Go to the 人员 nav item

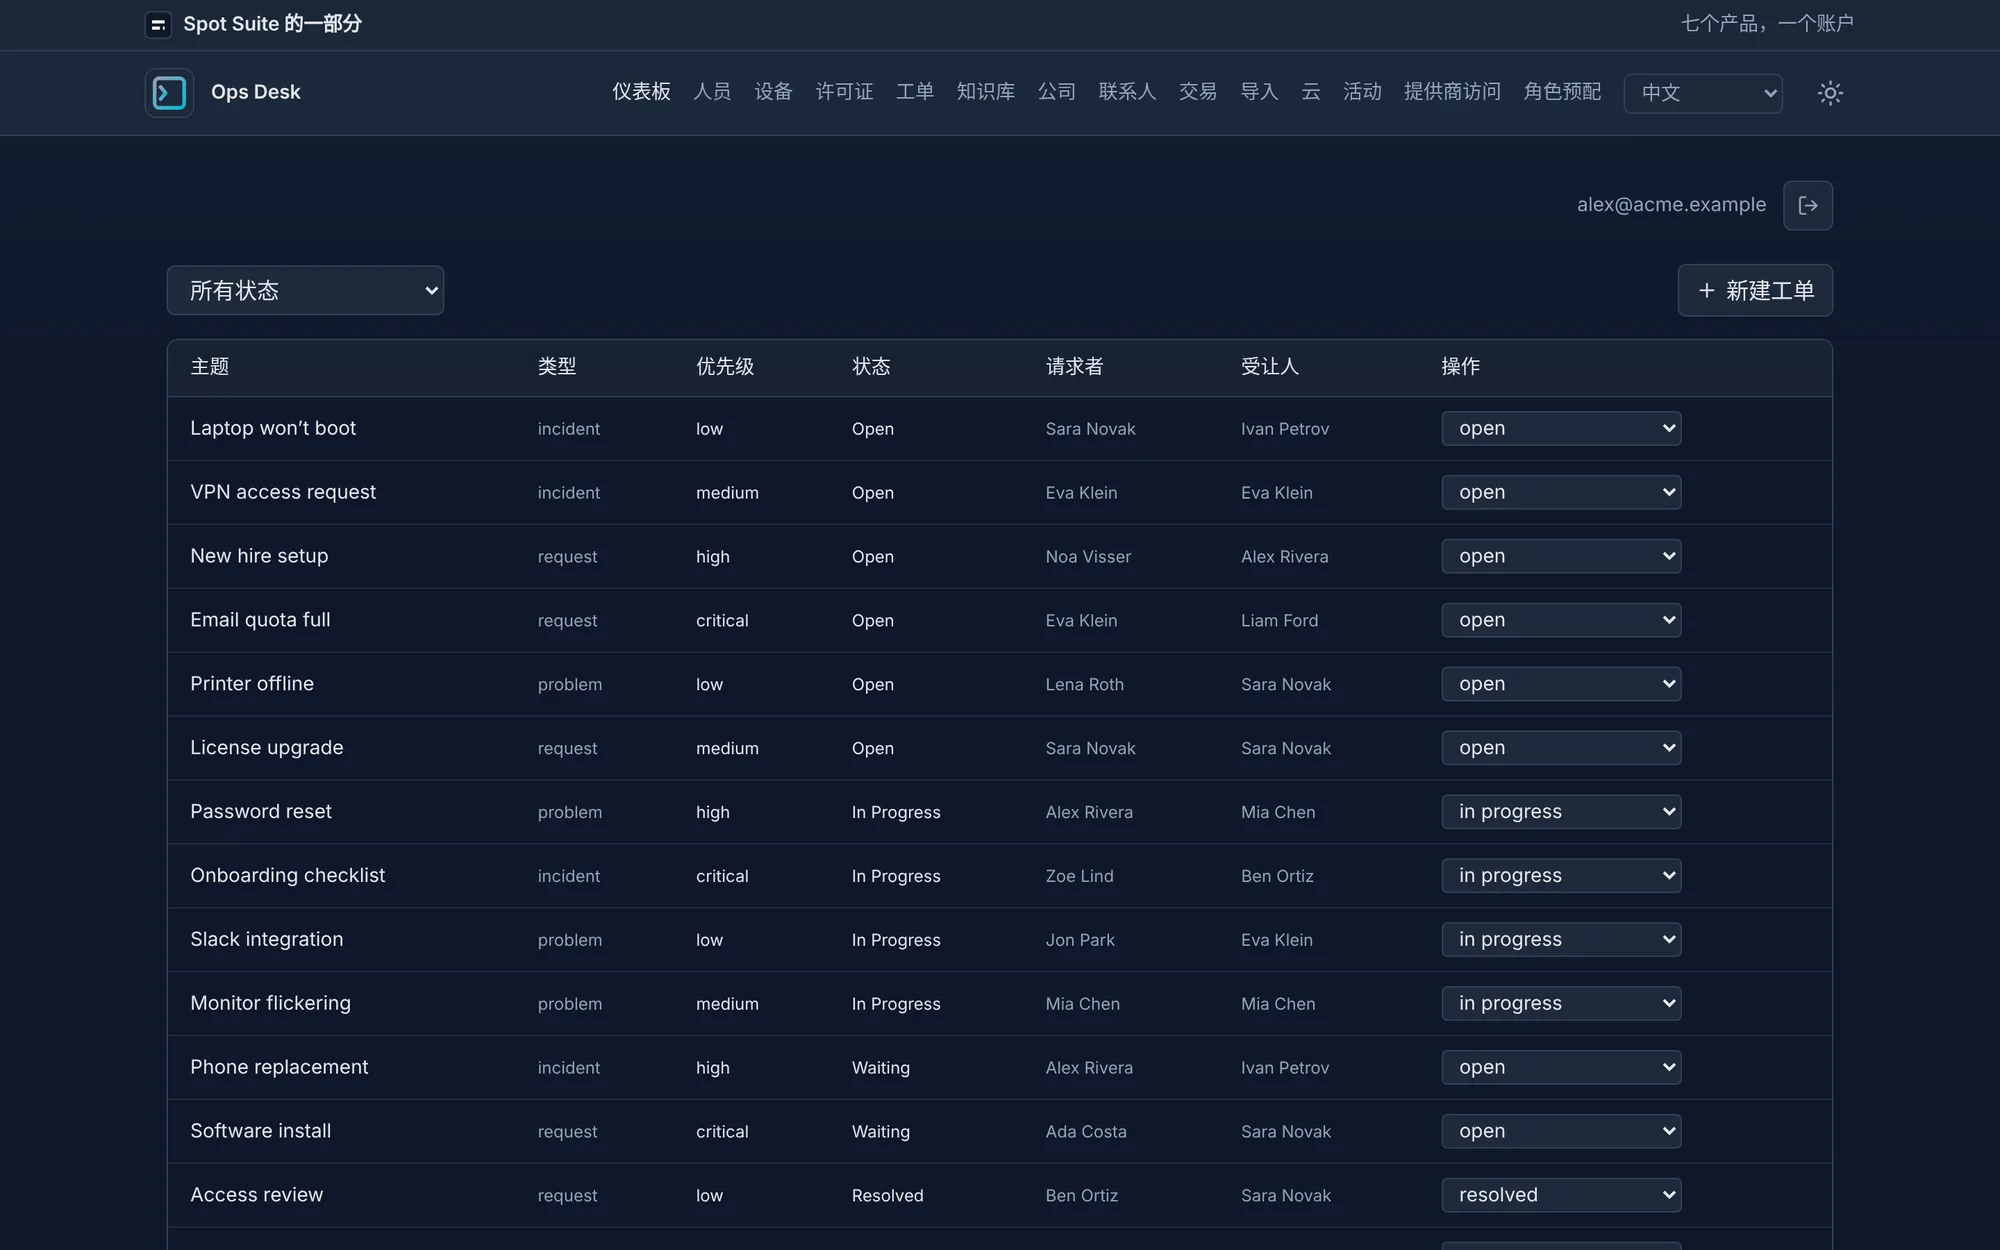[712, 92]
